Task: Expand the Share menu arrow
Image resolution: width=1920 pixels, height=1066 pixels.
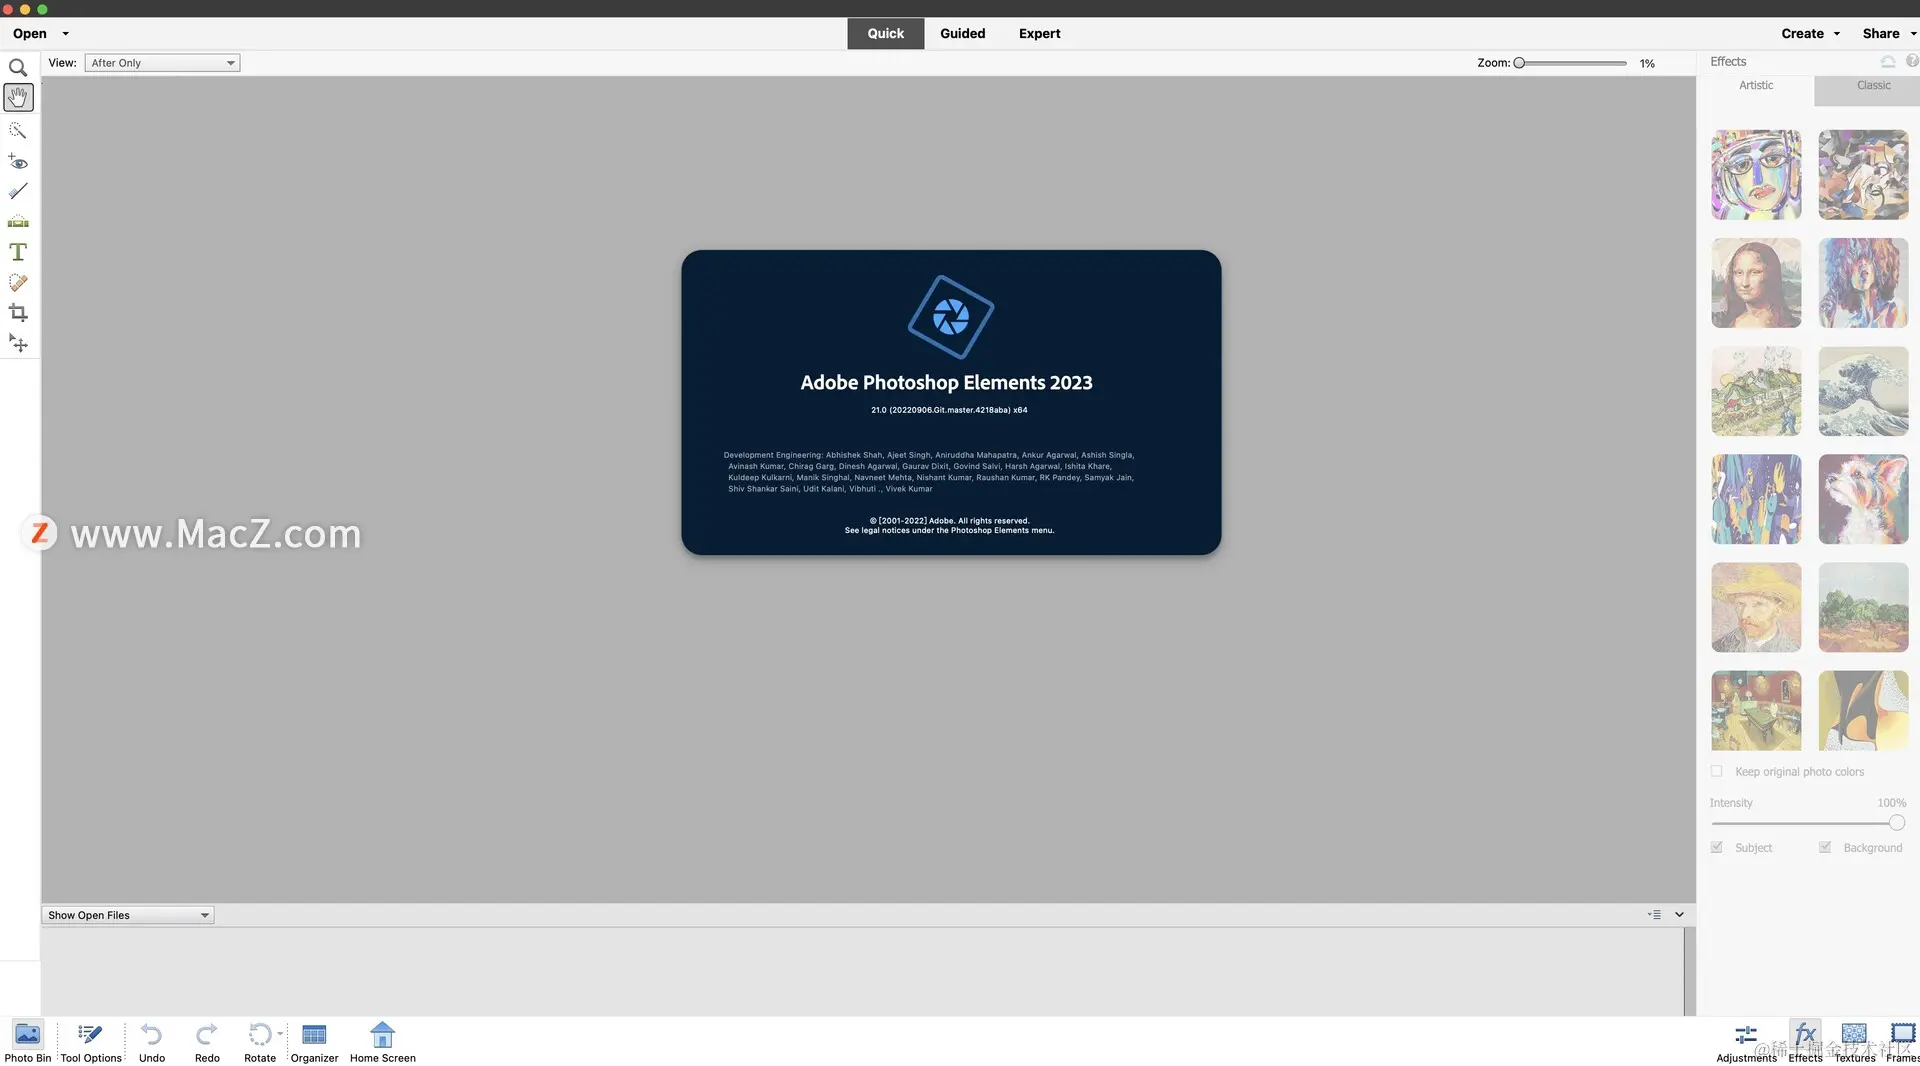Action: tap(1913, 34)
